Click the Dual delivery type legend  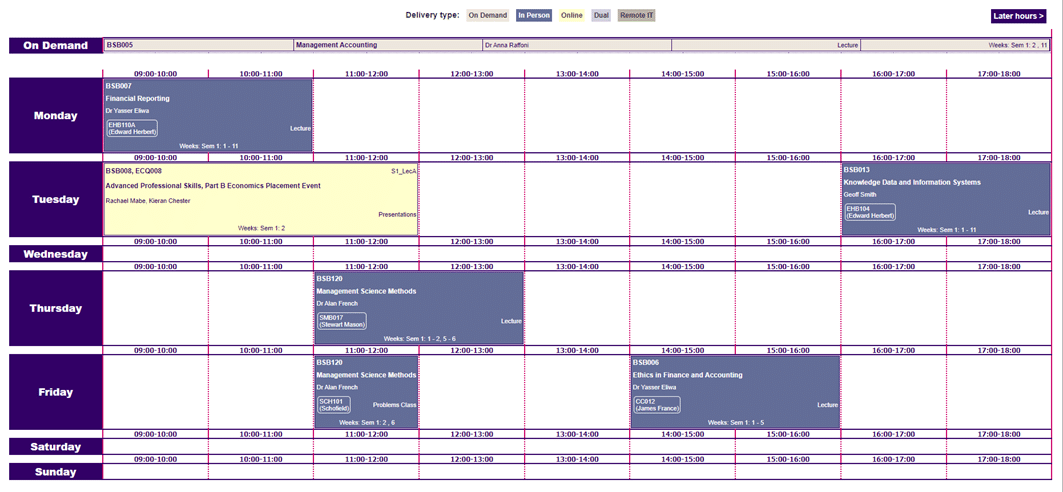click(x=601, y=16)
